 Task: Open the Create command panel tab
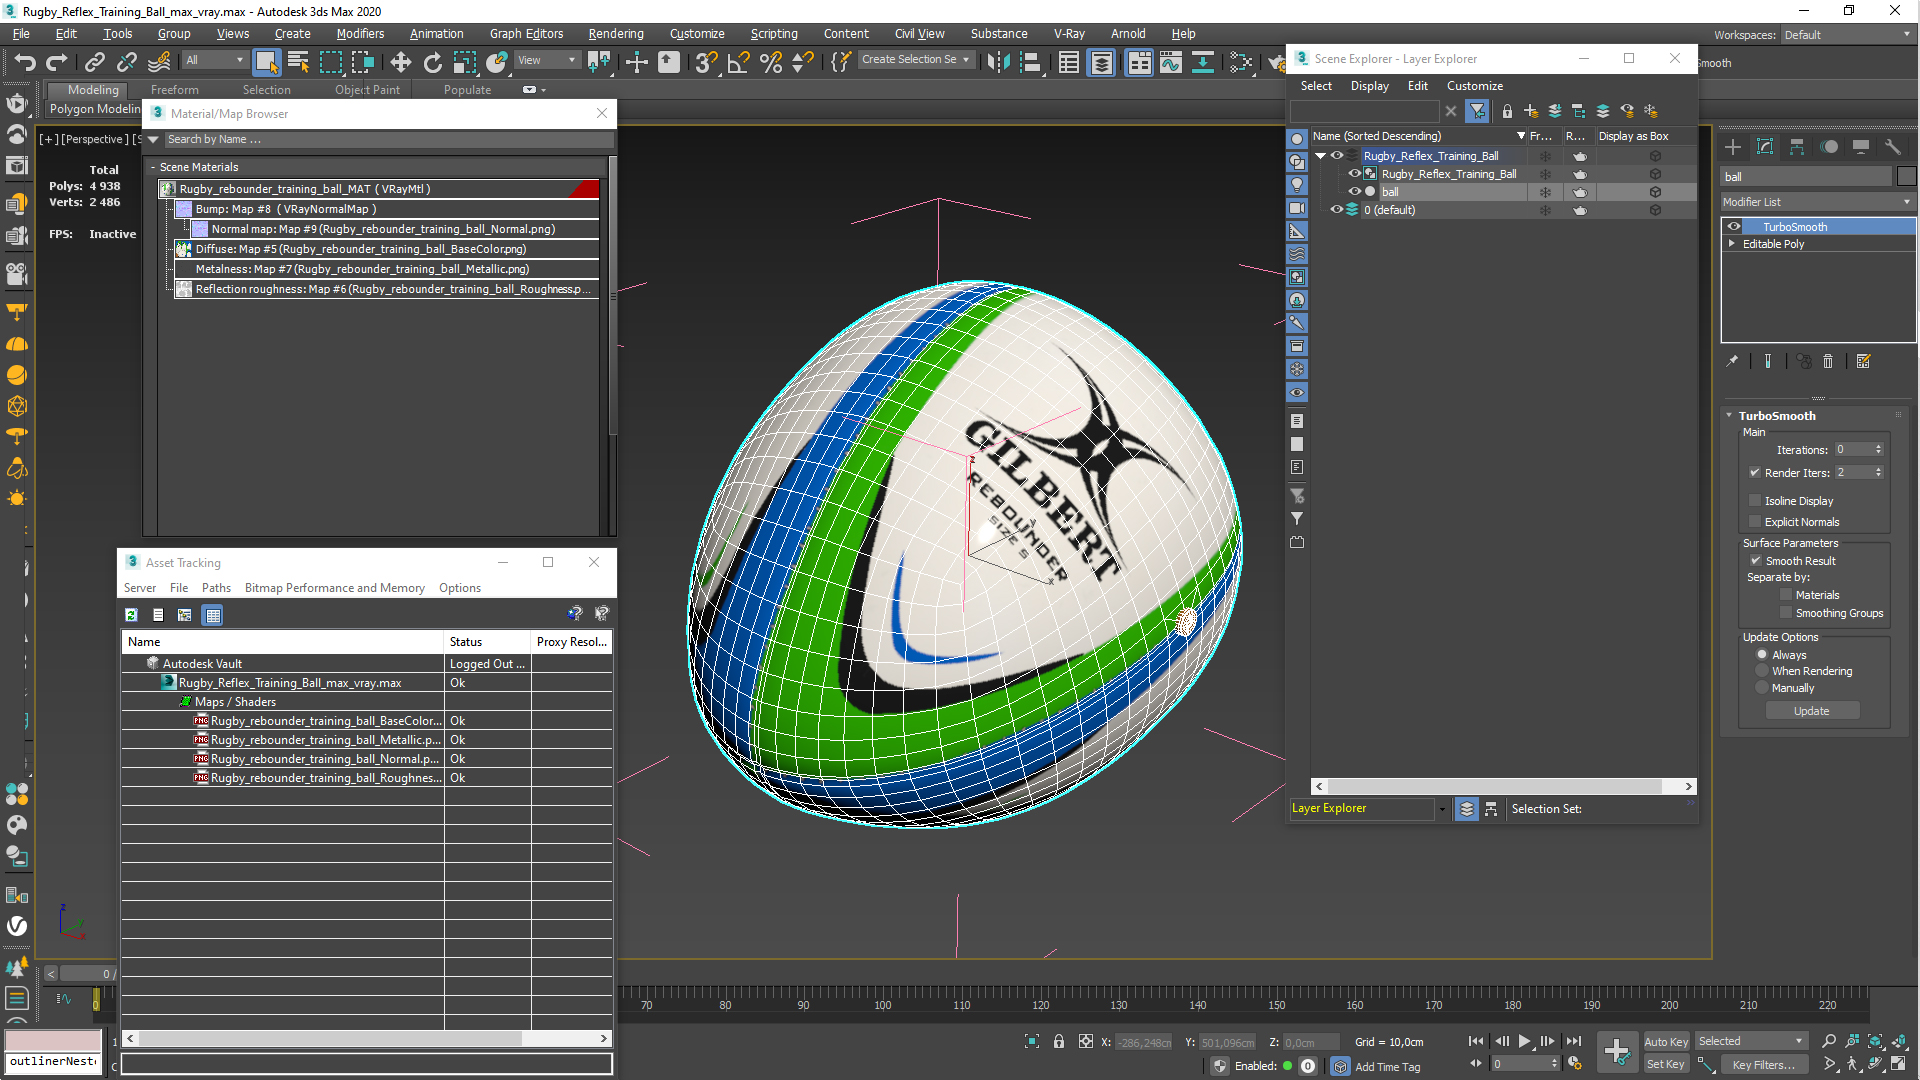(1733, 147)
